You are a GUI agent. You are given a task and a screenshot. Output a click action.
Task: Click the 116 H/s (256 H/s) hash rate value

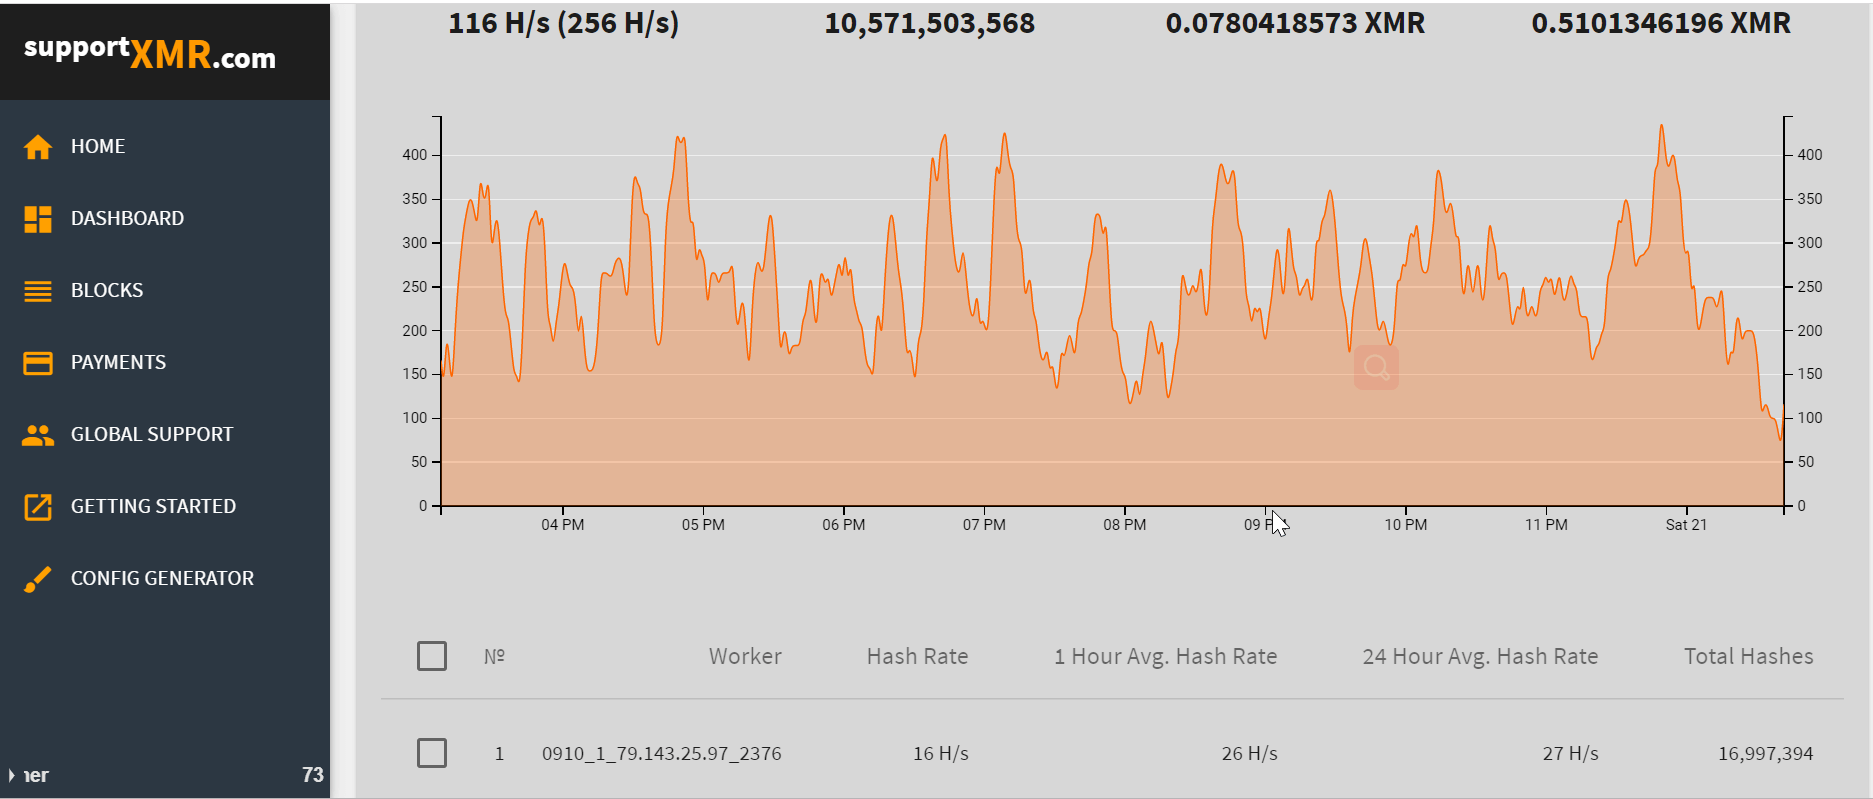pos(564,23)
